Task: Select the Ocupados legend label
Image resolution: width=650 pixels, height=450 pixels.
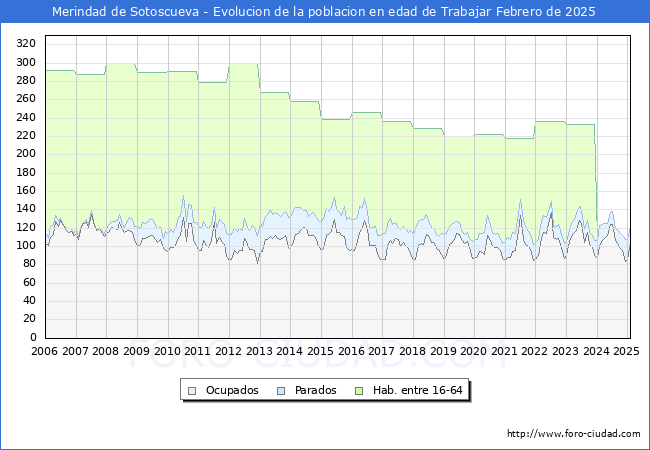Action: tap(232, 390)
